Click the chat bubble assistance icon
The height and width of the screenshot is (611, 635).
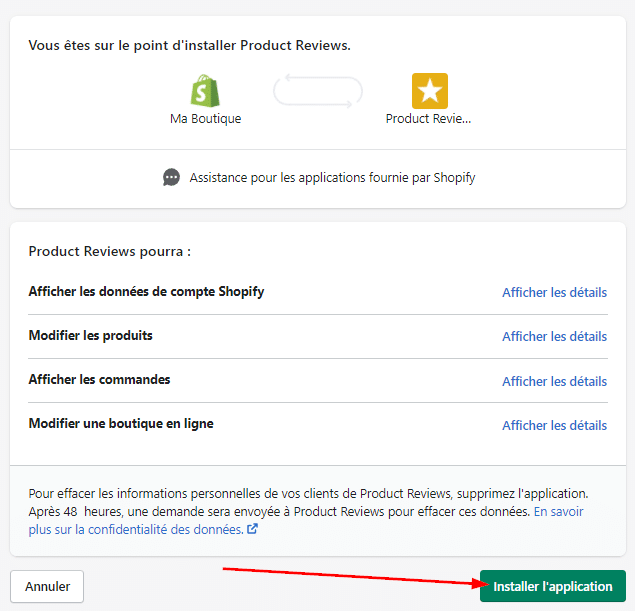click(172, 177)
